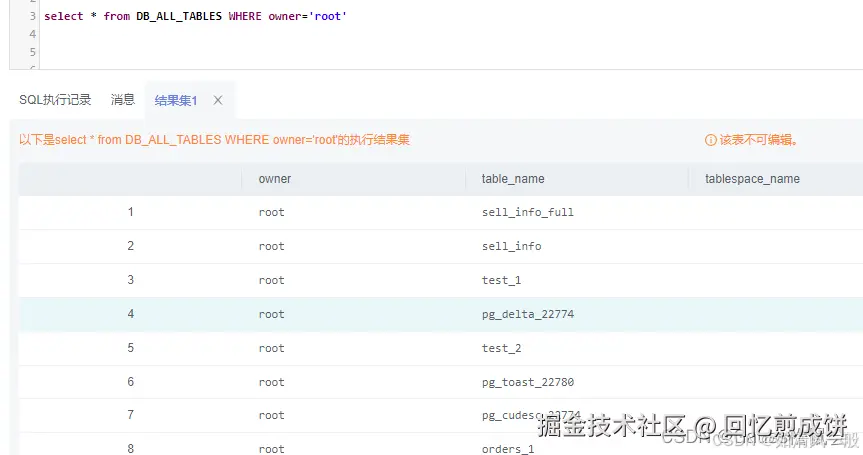Image resolution: width=863 pixels, height=455 pixels.
Task: Click editor line number 5
Action: pyautogui.click(x=32, y=52)
